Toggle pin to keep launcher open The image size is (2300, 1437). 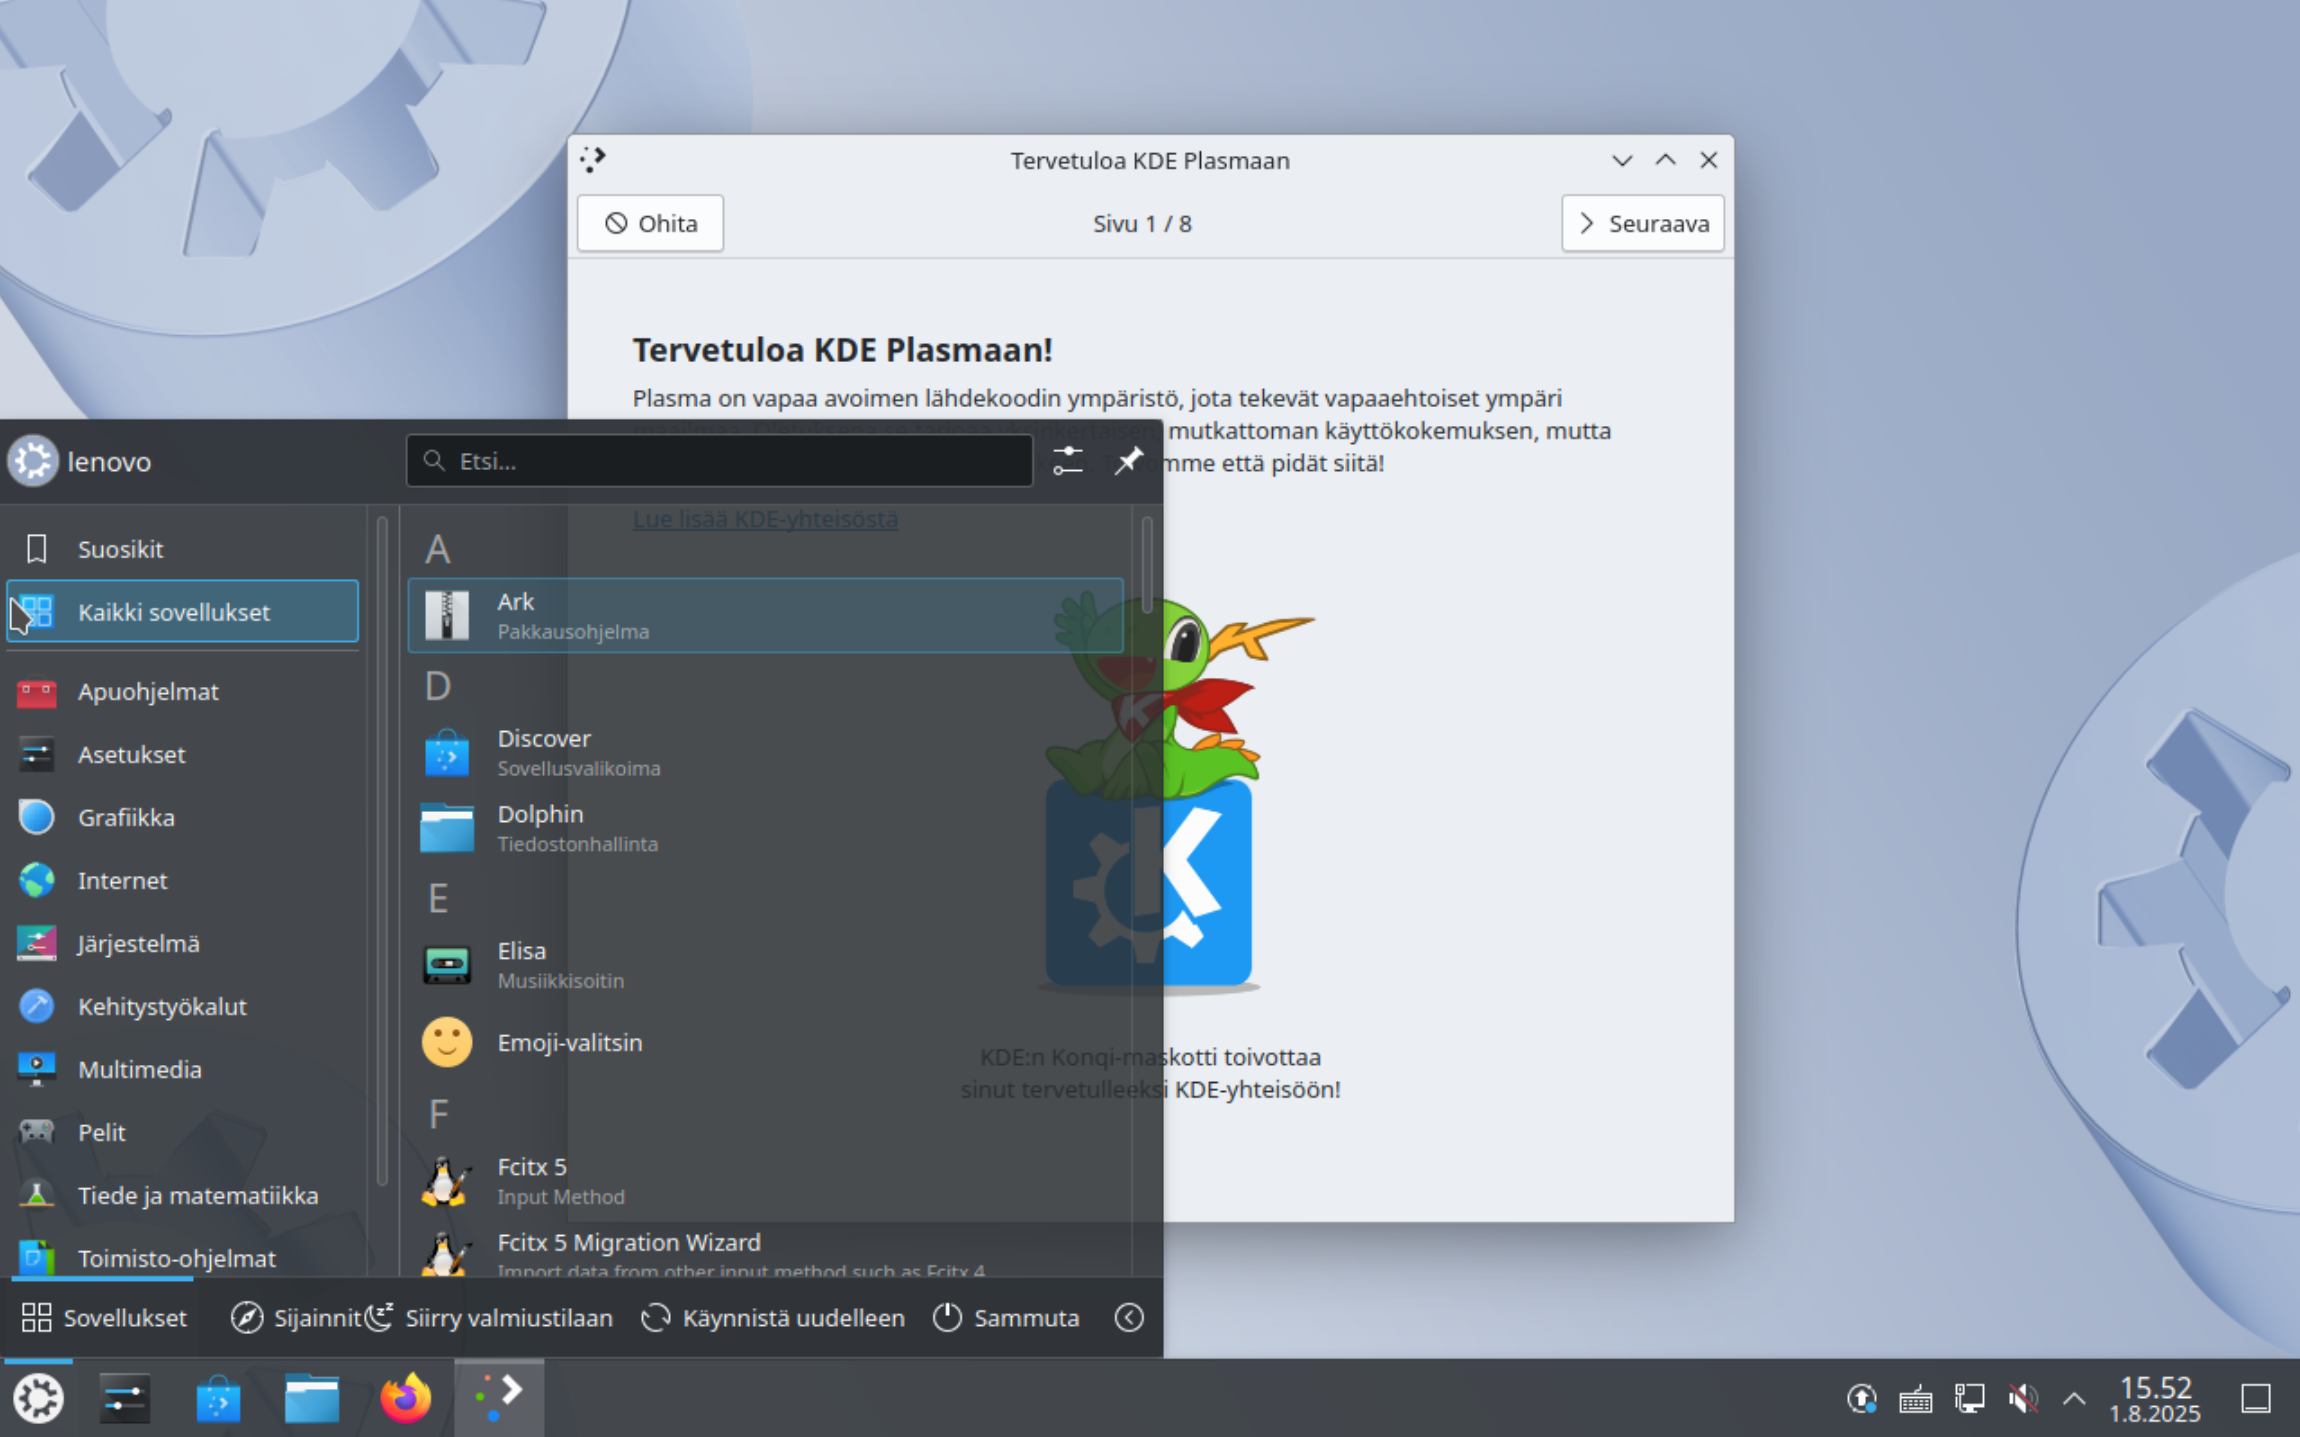click(x=1128, y=461)
